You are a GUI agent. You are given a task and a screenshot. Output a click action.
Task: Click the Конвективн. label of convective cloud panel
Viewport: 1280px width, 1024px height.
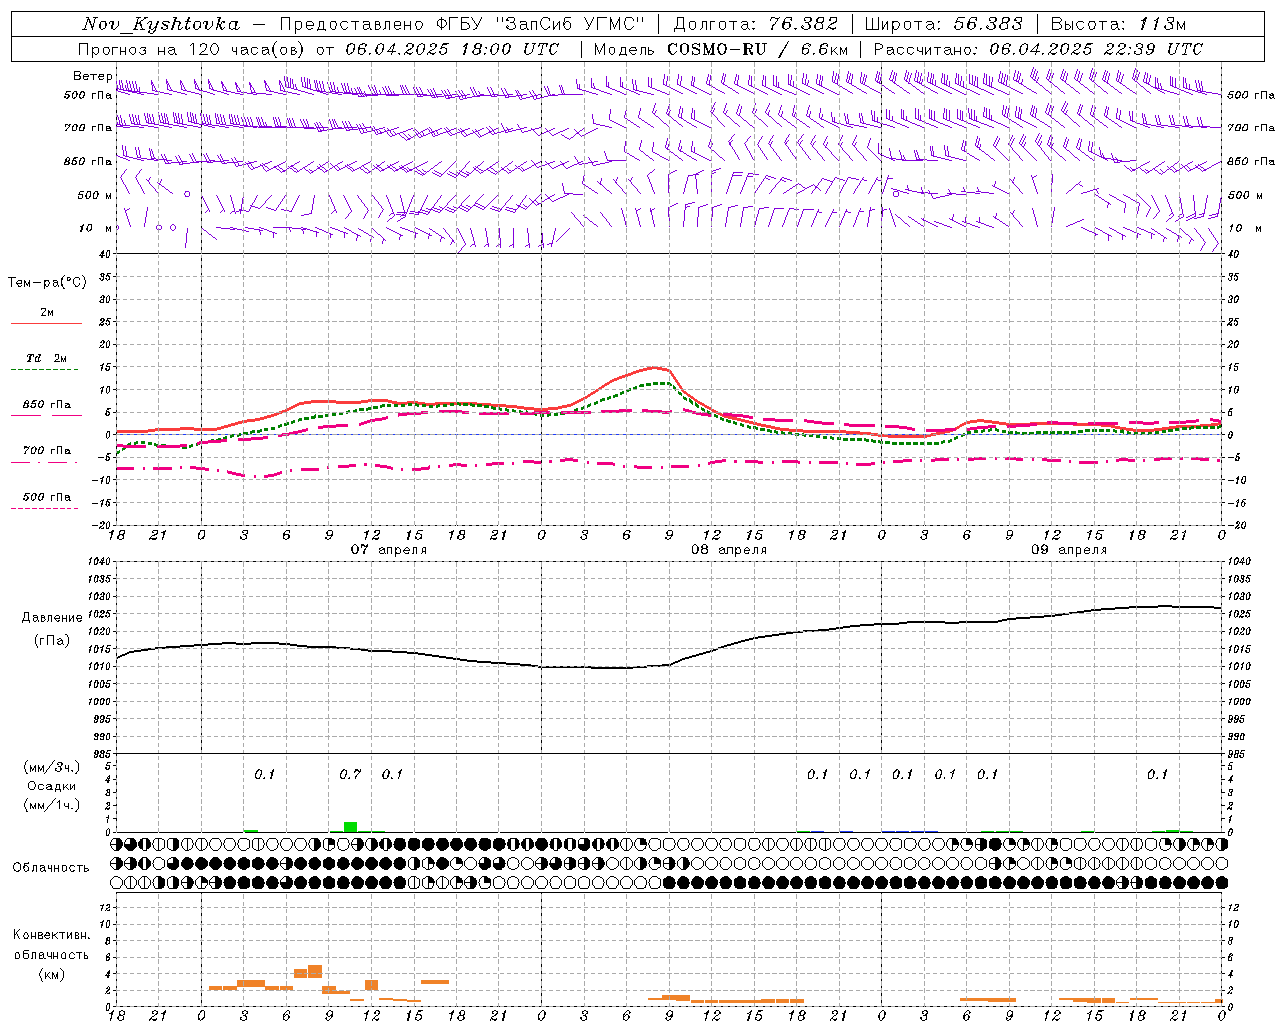51,935
